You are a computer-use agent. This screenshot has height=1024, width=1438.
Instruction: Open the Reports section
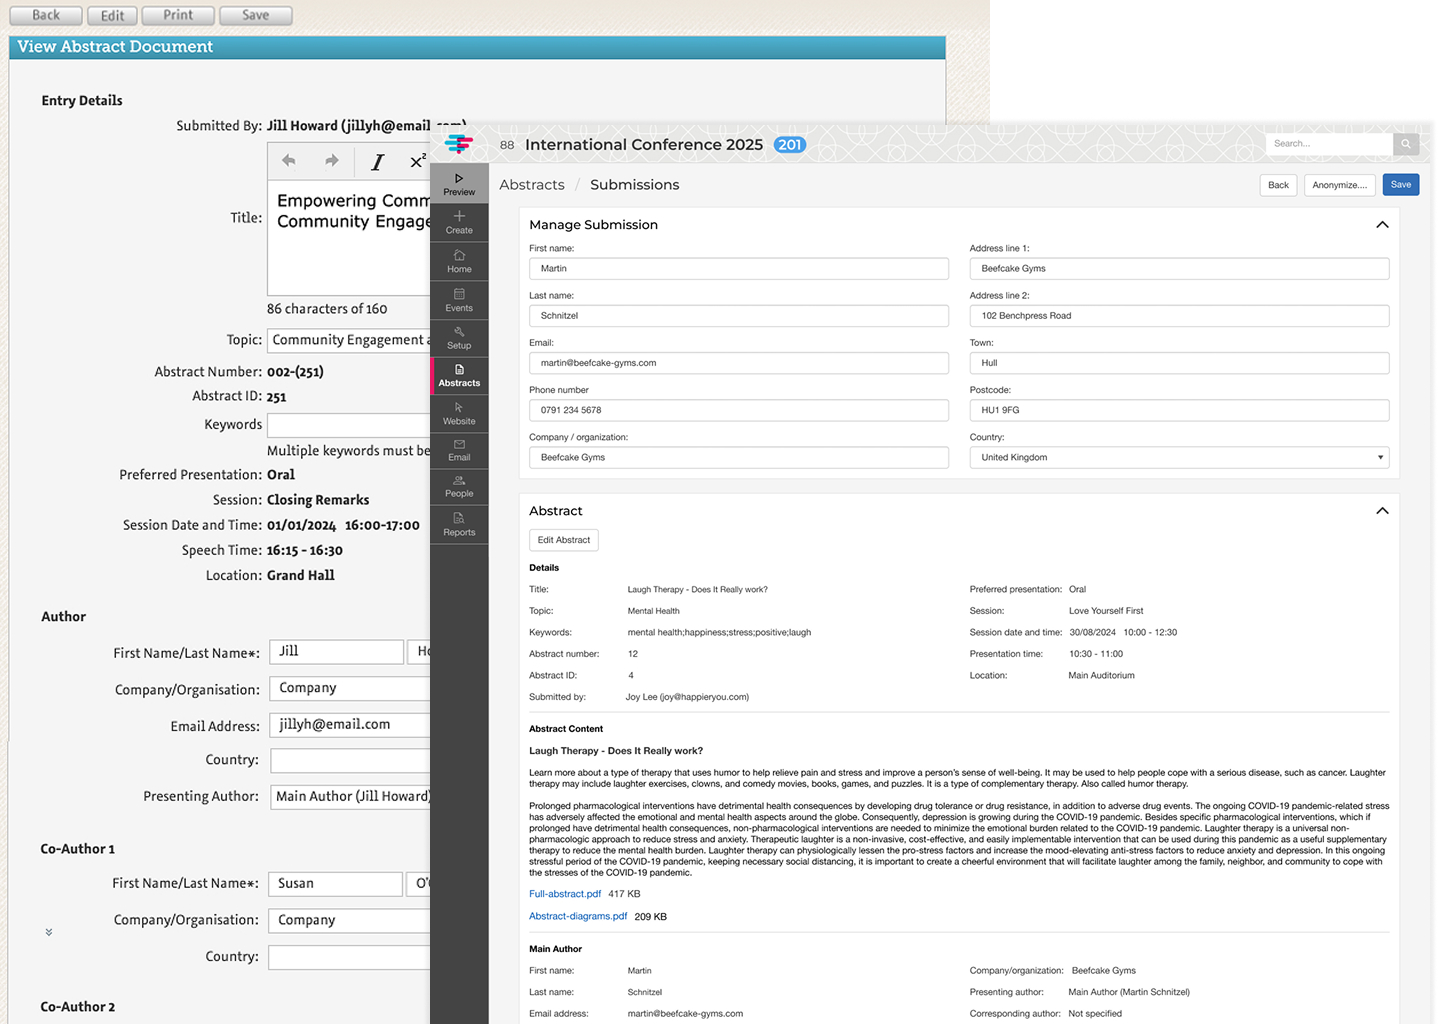[458, 523]
